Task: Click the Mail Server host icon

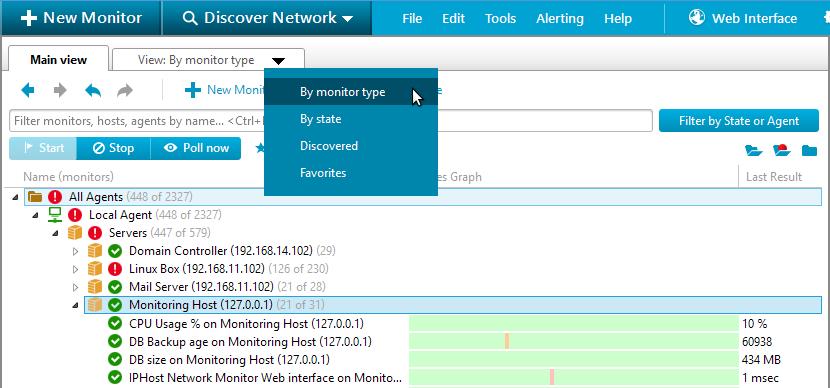Action: (95, 286)
